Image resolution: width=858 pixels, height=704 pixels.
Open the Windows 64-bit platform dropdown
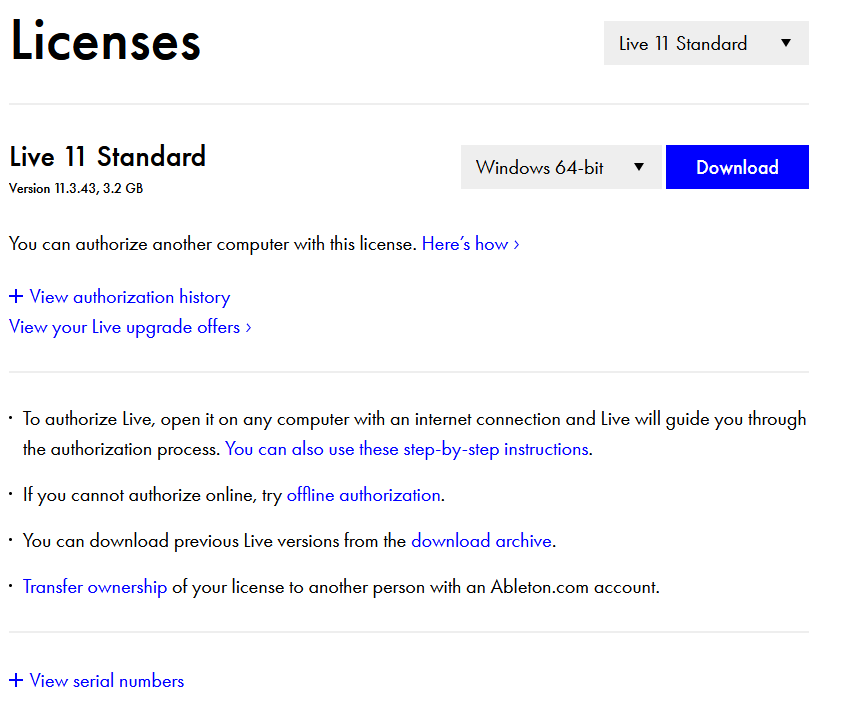560,167
